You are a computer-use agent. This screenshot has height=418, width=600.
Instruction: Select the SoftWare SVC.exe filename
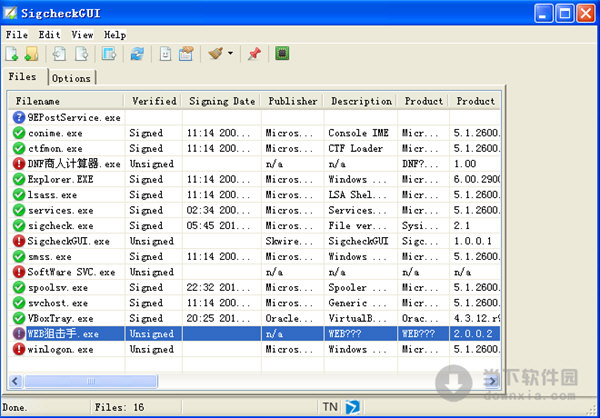pos(72,272)
